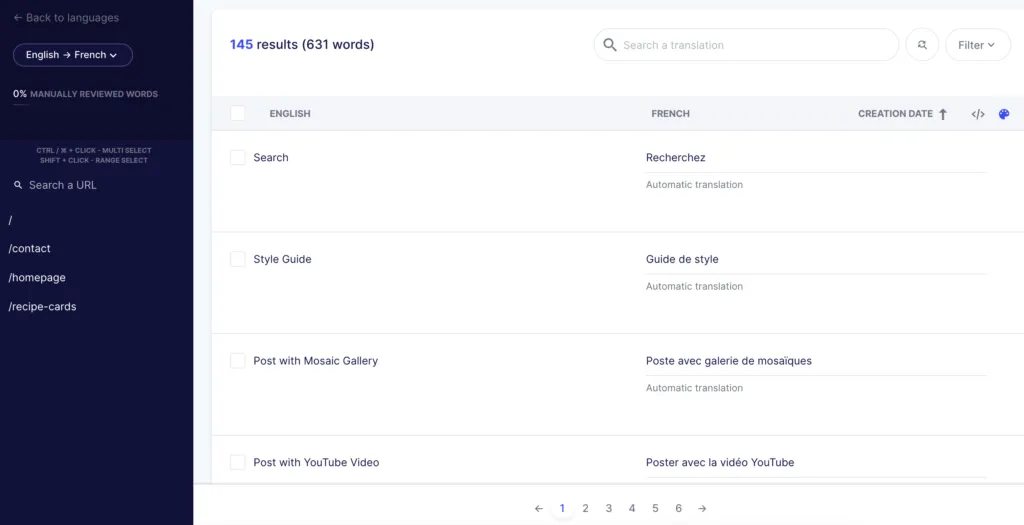The height and width of the screenshot is (525, 1024).
Task: Go to previous page arrow
Action: 539,508
